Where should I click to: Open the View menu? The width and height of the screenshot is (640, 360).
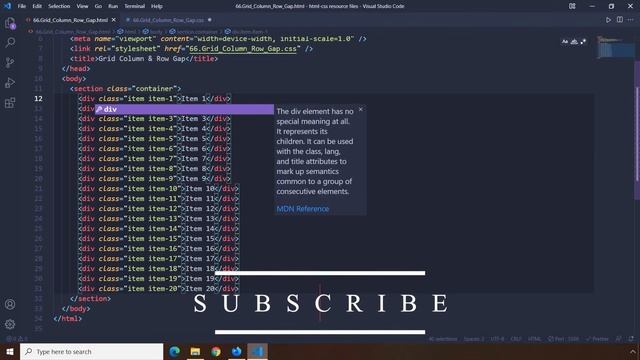(x=82, y=6)
